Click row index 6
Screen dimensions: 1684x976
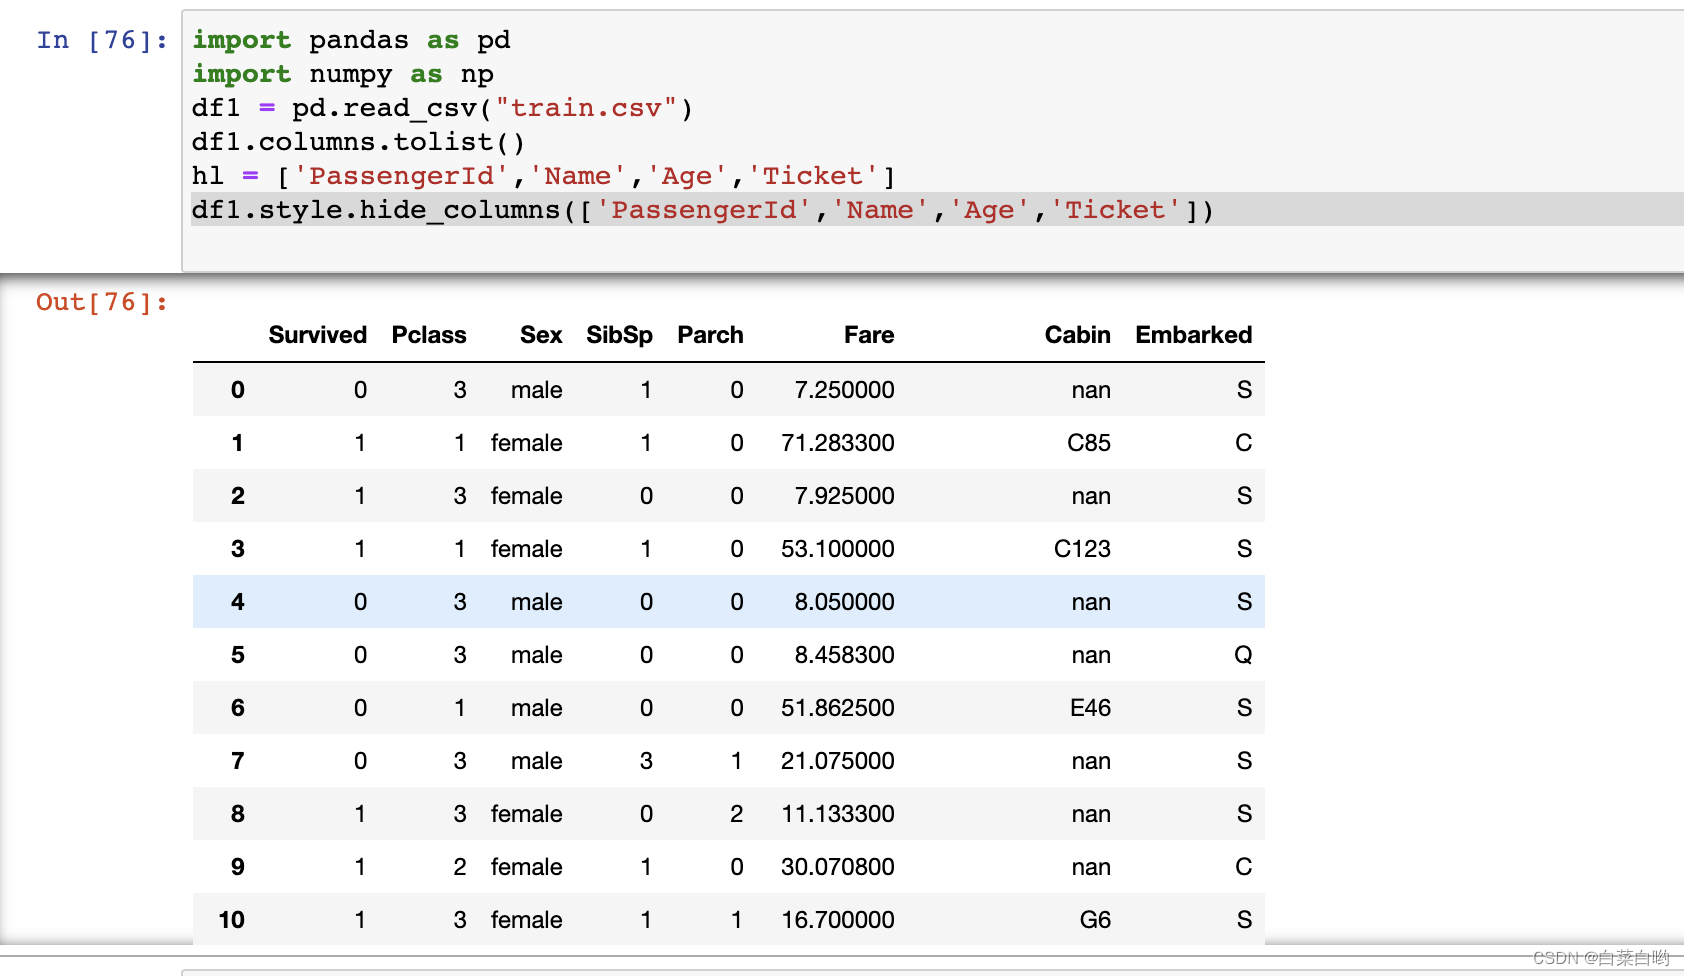(x=238, y=708)
